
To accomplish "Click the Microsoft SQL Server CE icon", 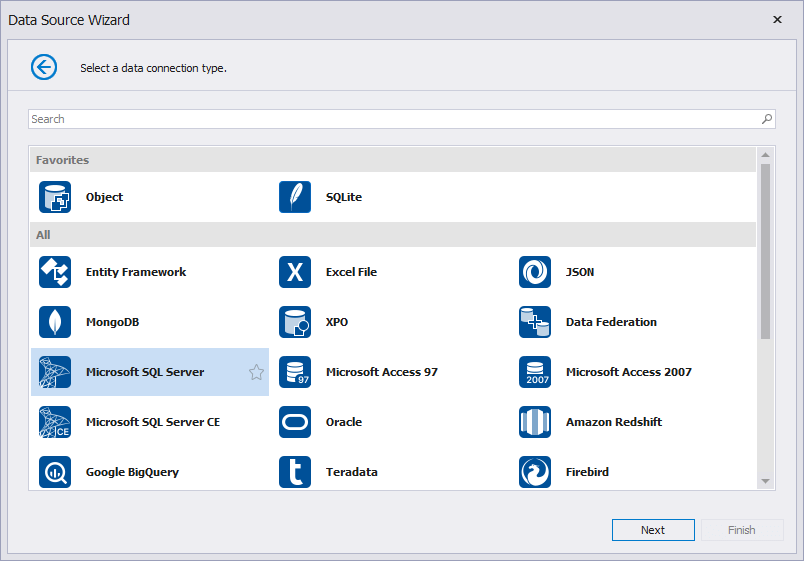I will click(x=55, y=422).
